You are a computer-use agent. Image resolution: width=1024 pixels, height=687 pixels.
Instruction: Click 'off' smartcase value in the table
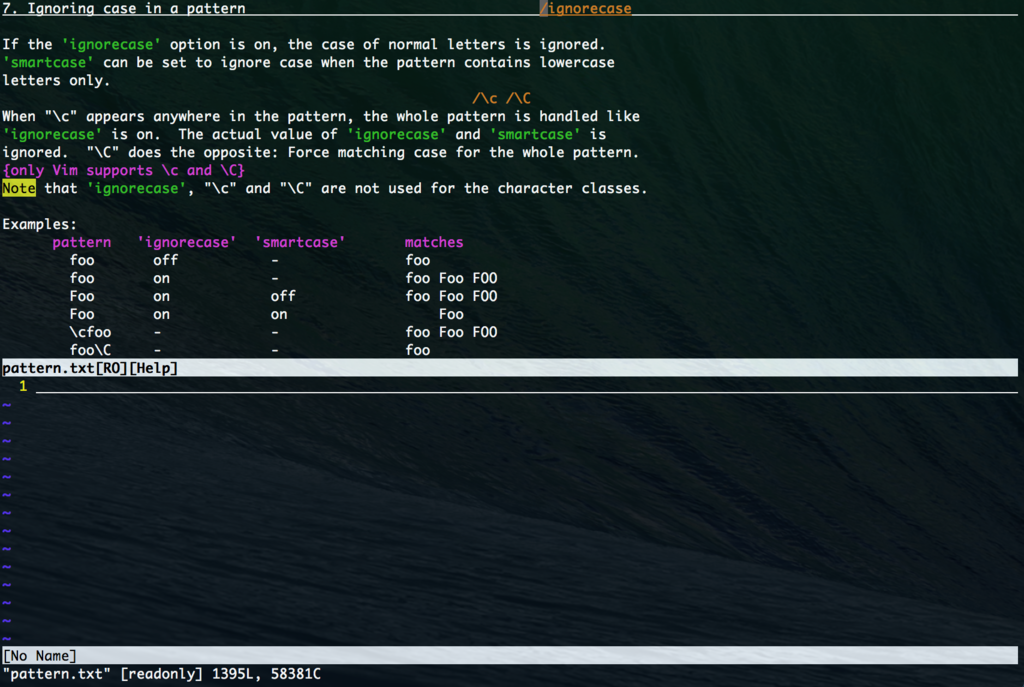click(x=283, y=296)
